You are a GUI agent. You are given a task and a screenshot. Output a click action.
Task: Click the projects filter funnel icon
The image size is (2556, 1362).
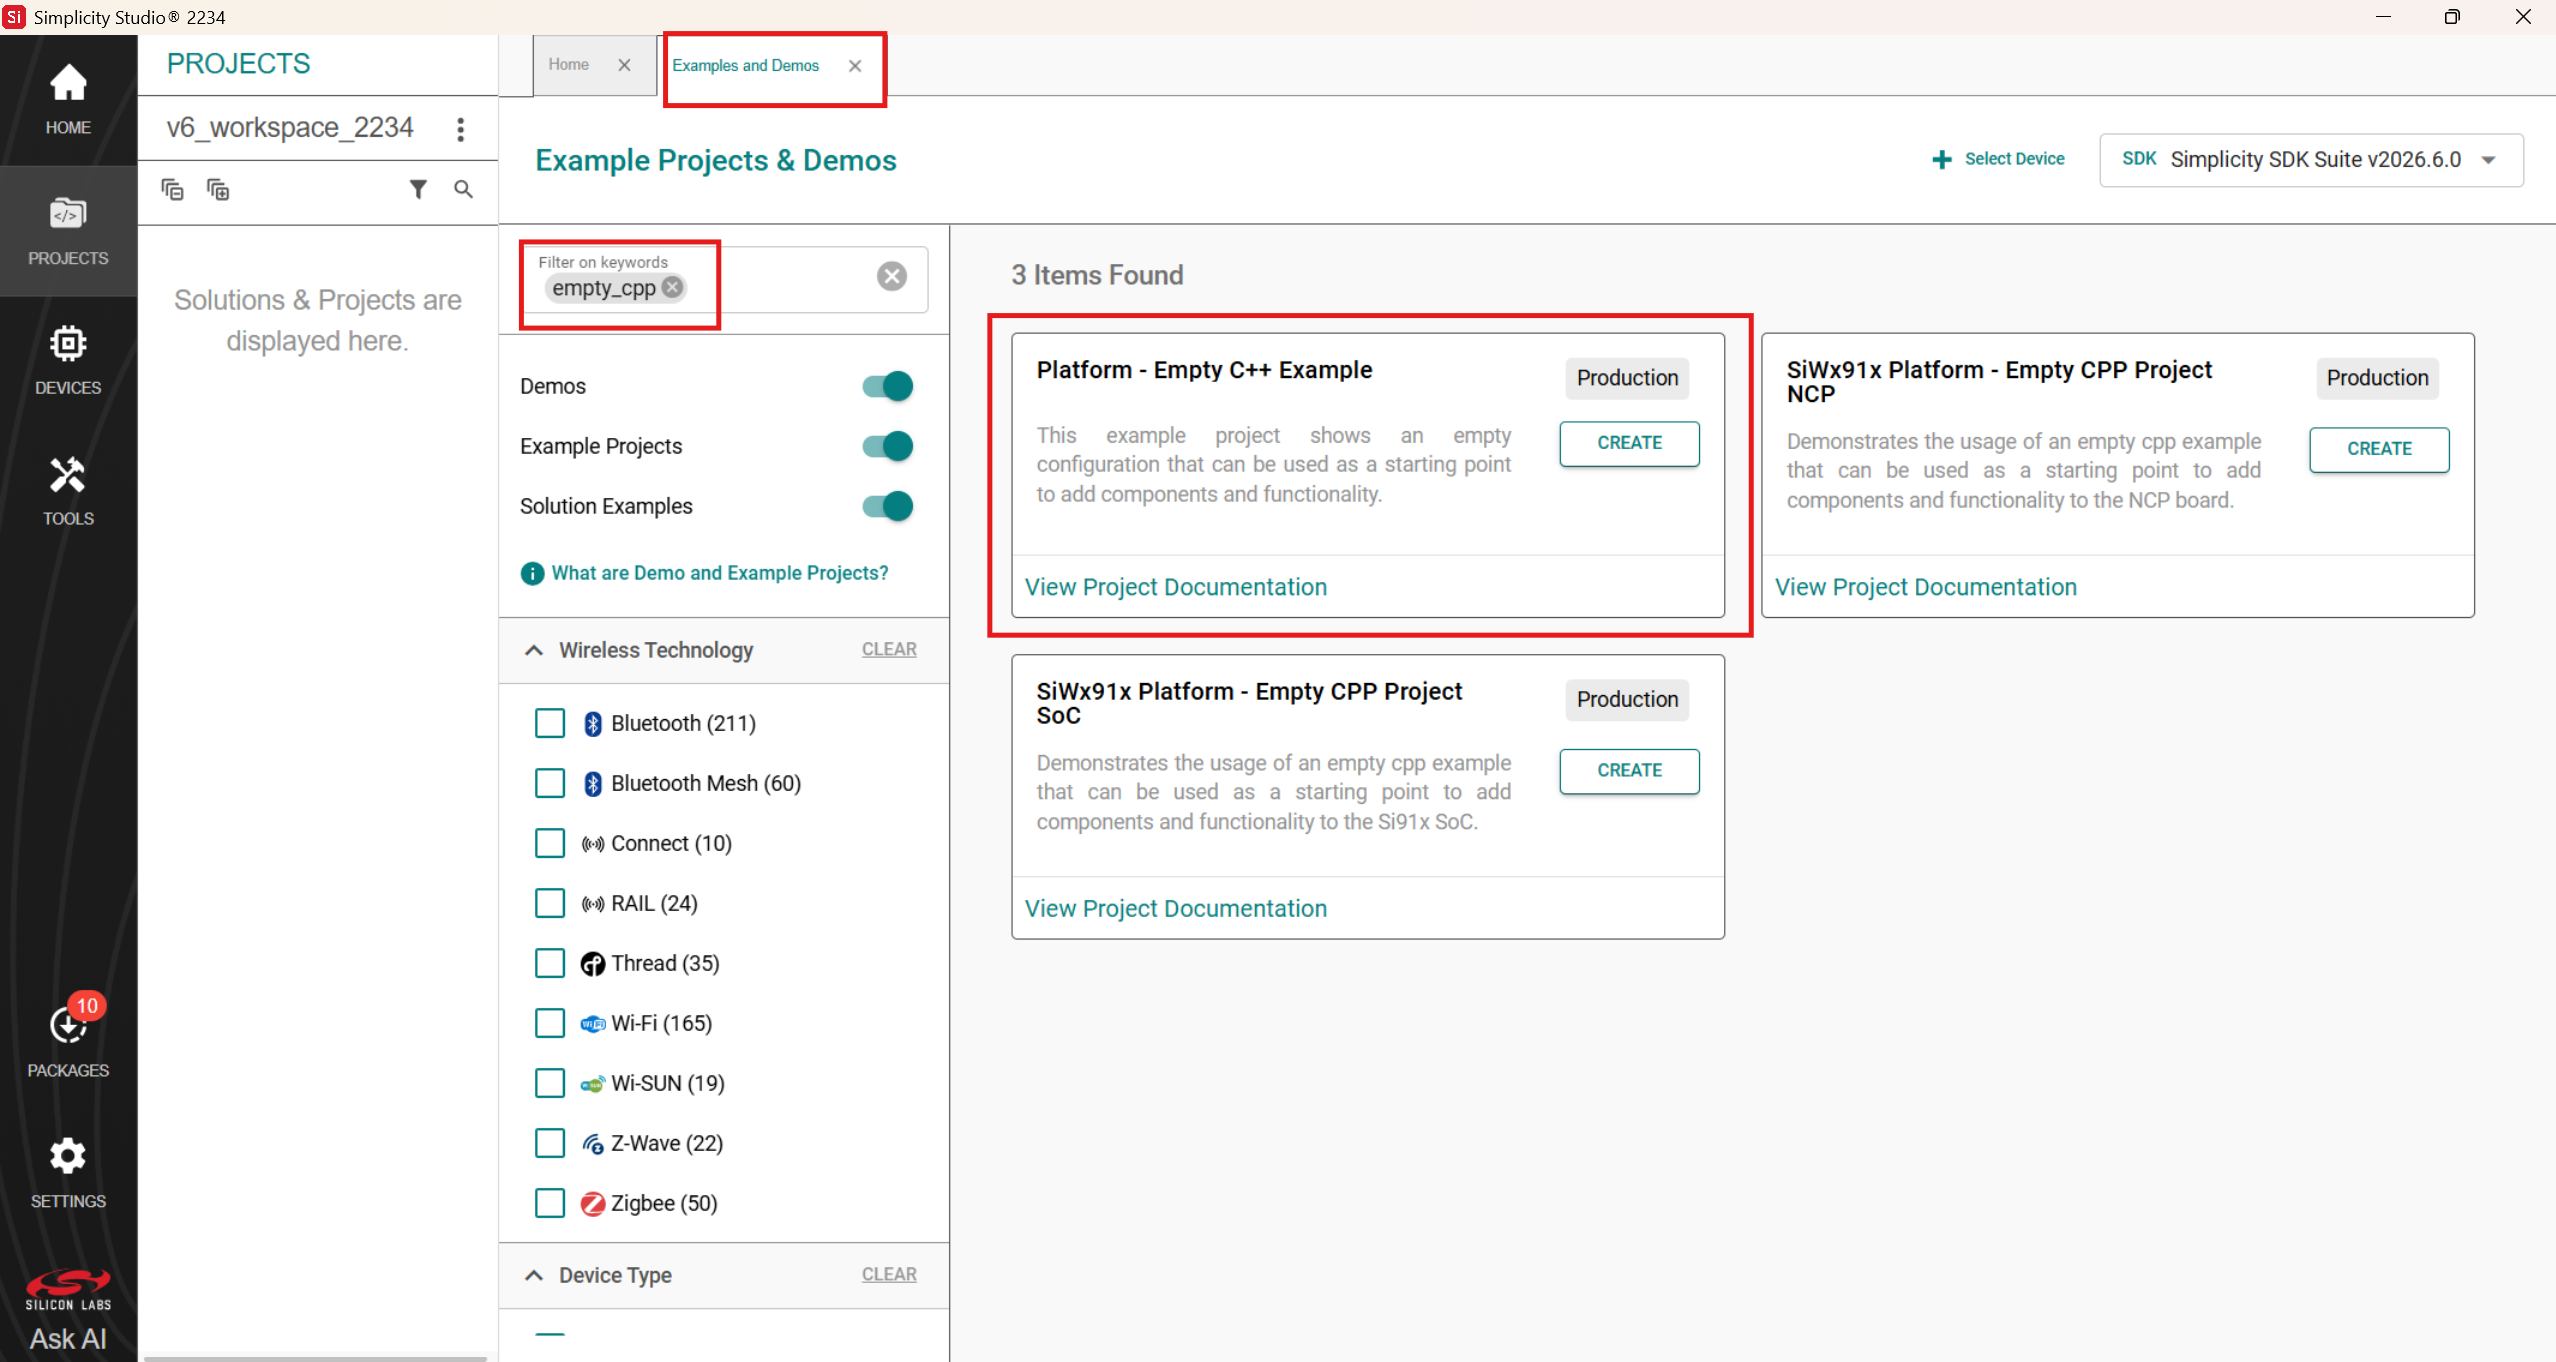(x=418, y=189)
